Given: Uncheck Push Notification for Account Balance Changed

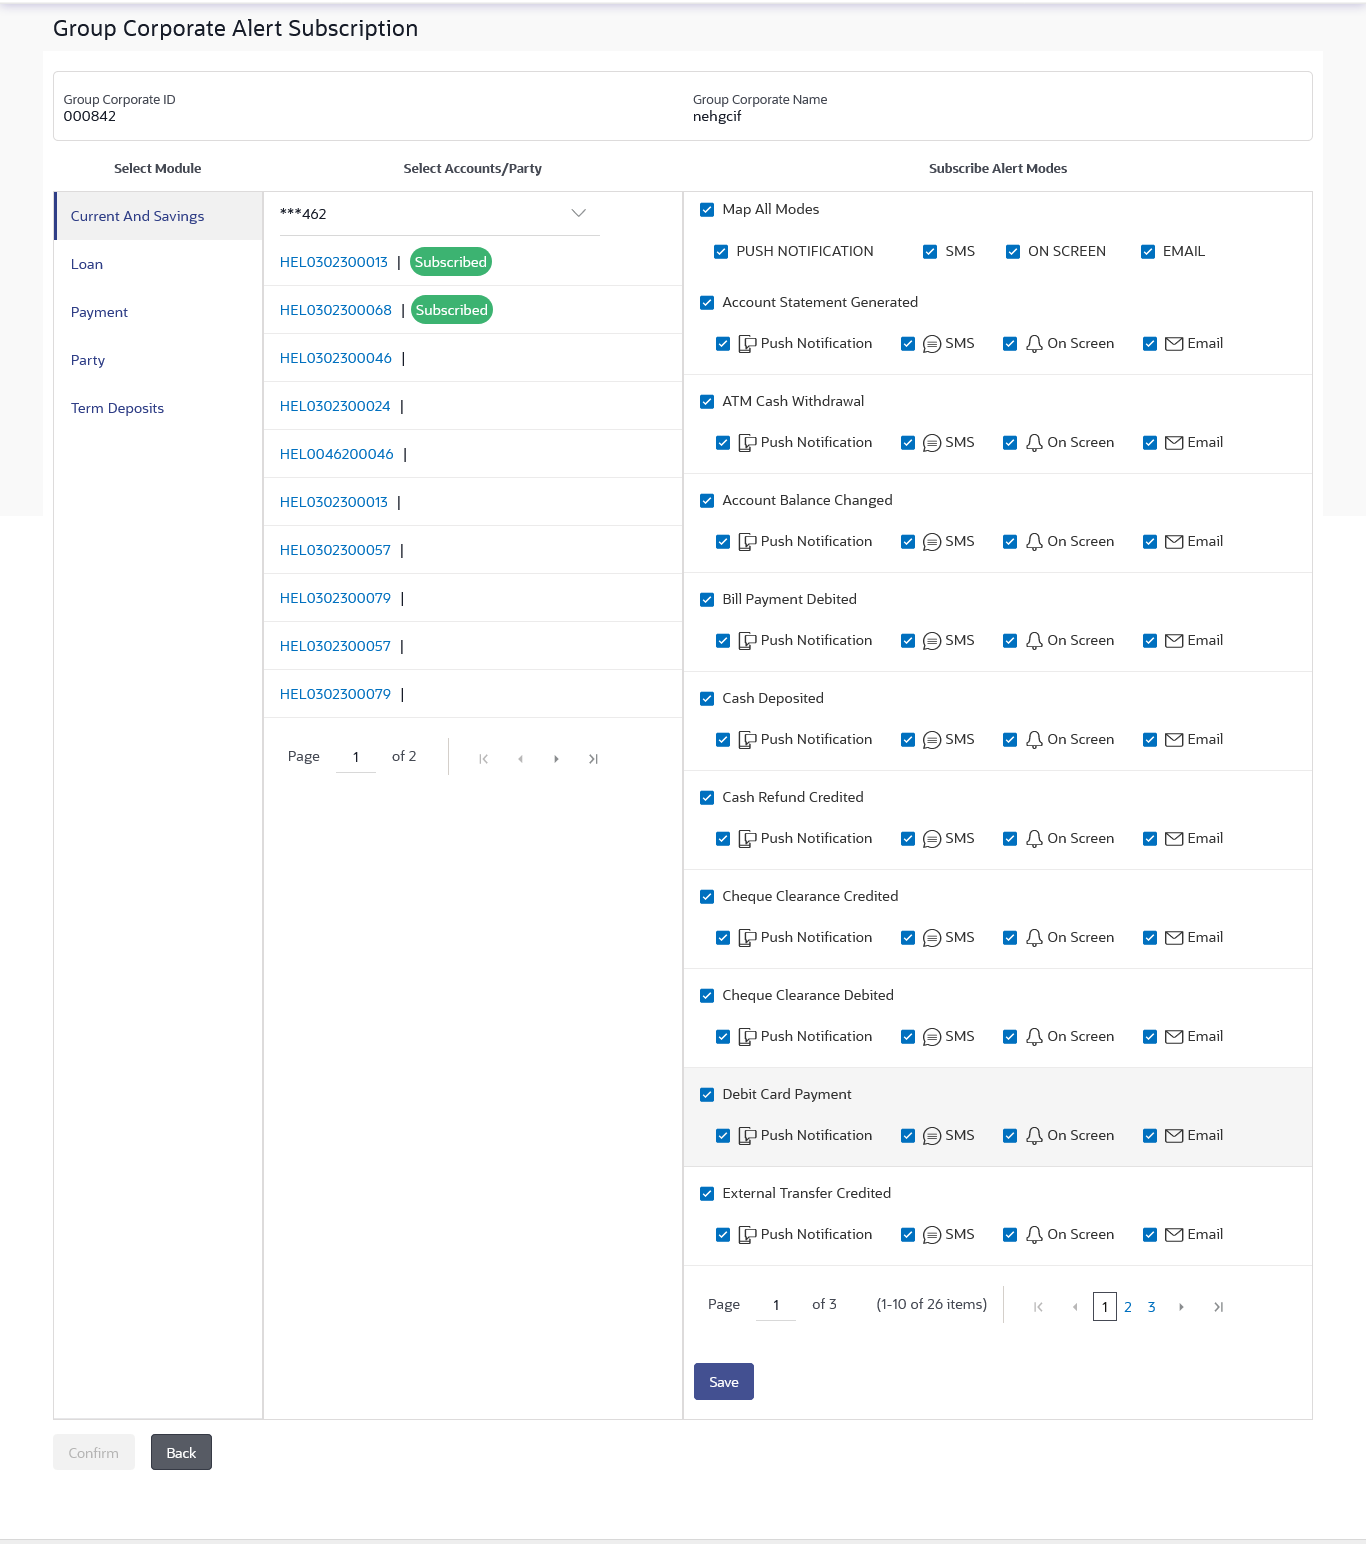Looking at the screenshot, I should [x=723, y=542].
